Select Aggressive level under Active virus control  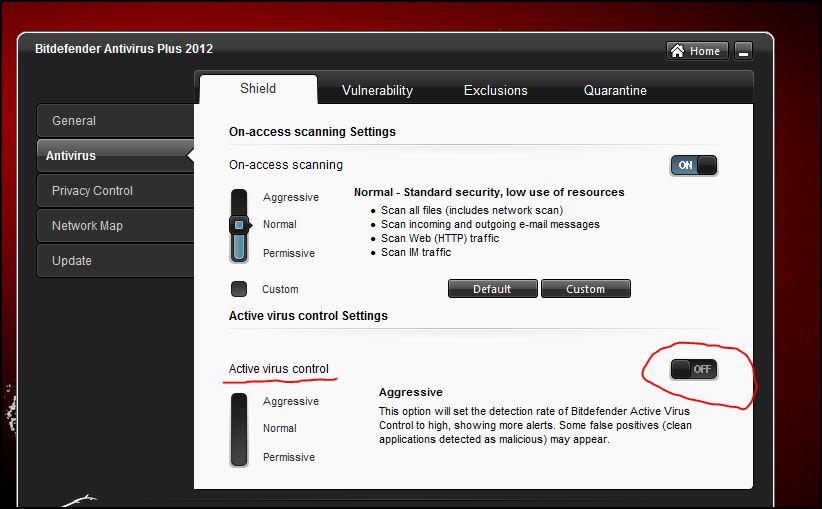click(291, 401)
